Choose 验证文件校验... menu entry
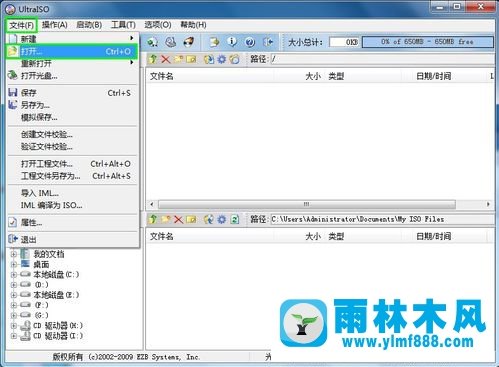The height and width of the screenshot is (367, 499). 72,147
